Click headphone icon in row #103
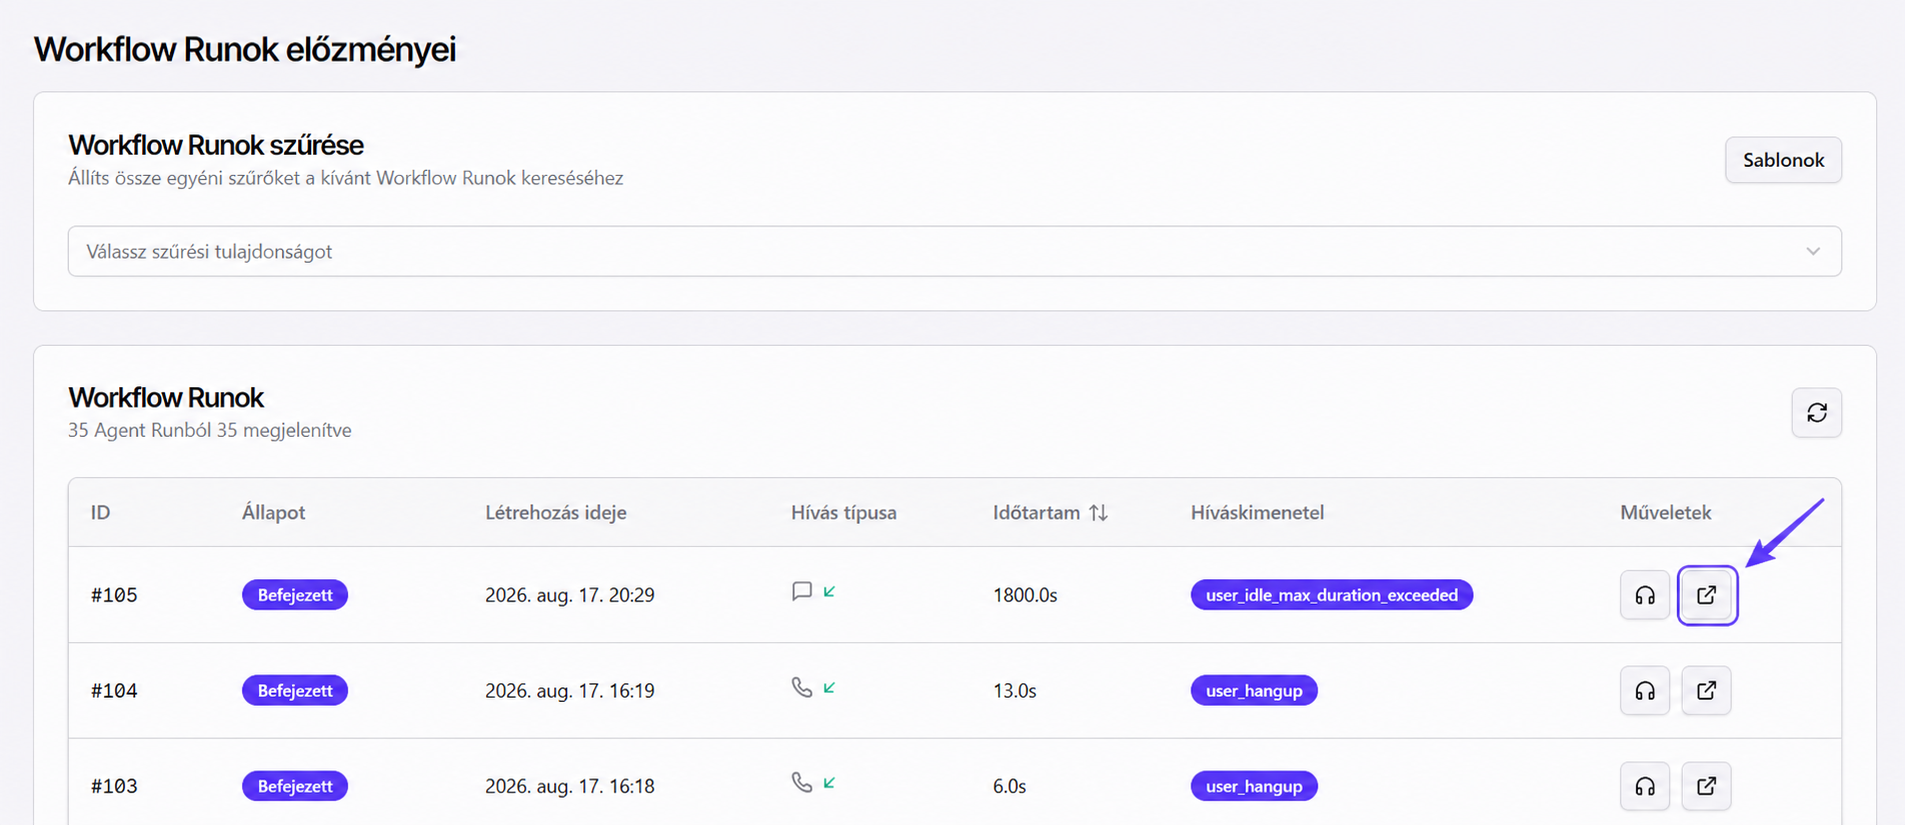The height and width of the screenshot is (825, 1905). (1645, 786)
